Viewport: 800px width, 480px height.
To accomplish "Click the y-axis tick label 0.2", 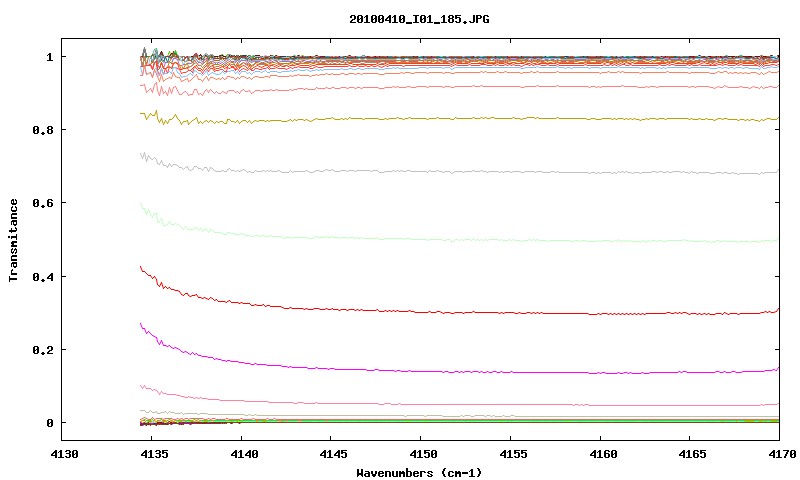I will click(x=43, y=349).
